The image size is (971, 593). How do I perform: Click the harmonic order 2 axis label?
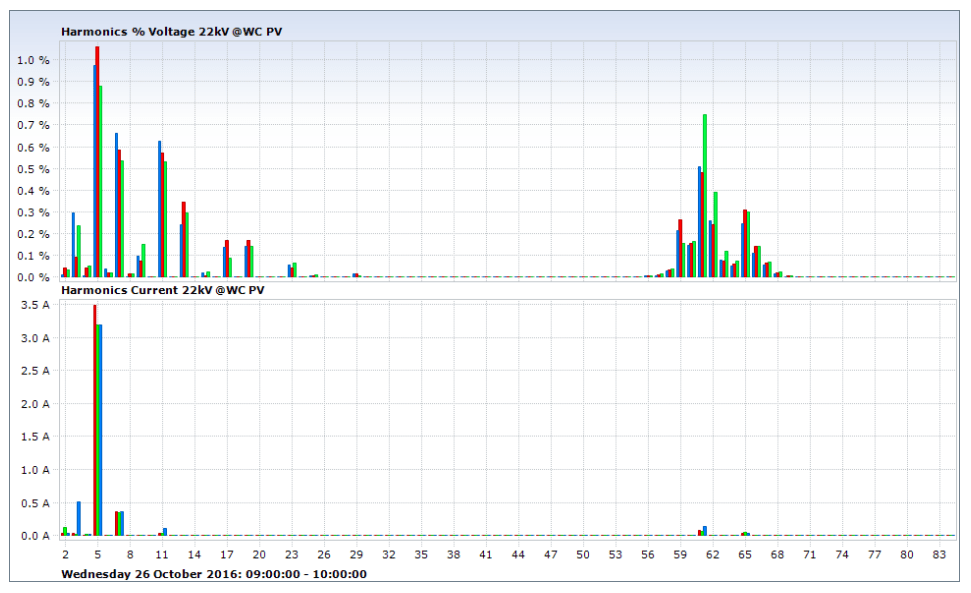pos(66,554)
